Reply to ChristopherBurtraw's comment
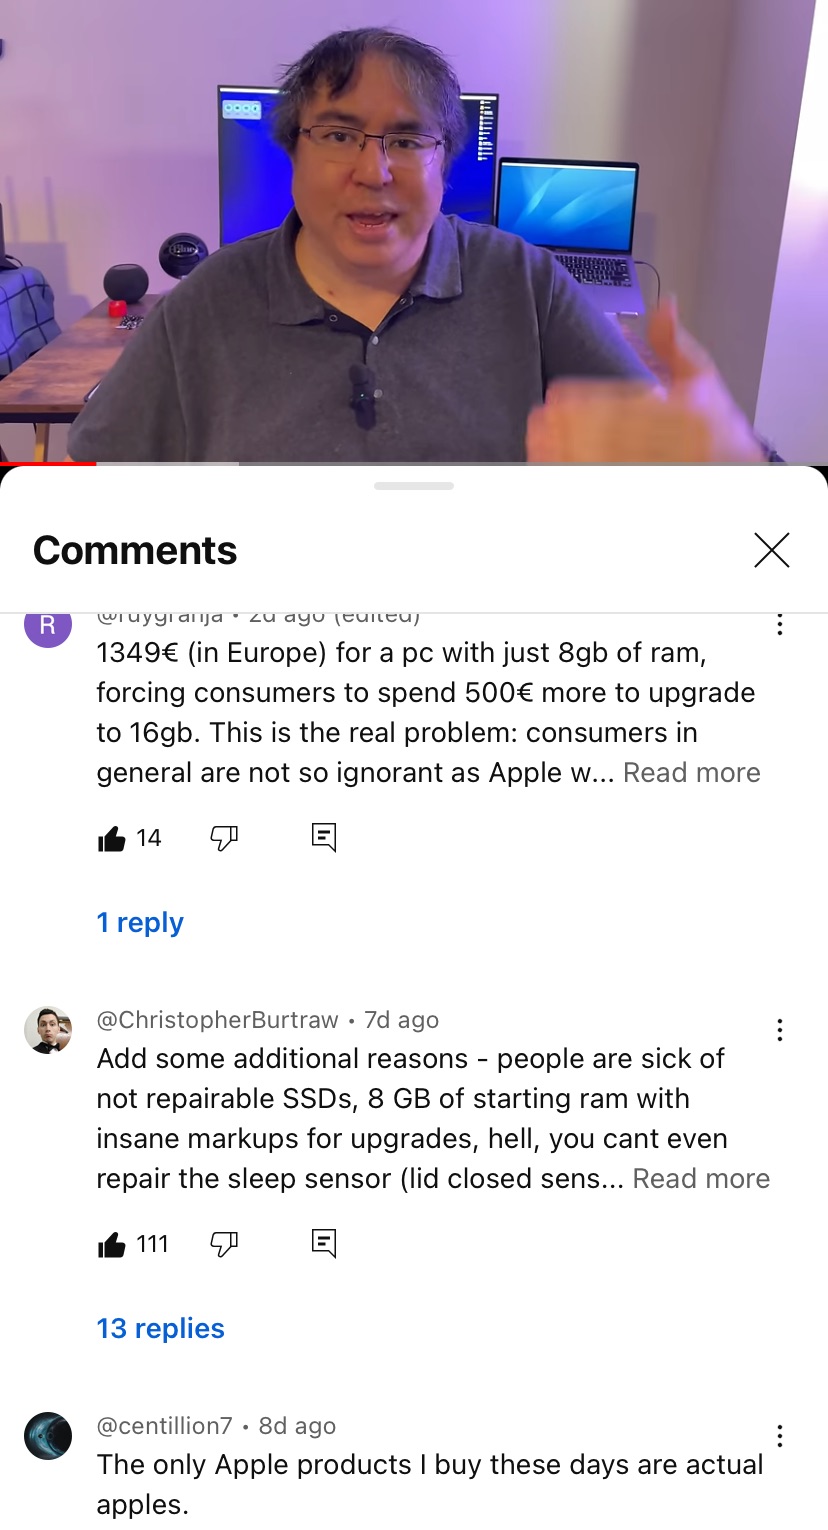Viewport: 828px width, 1530px height. [x=324, y=1244]
